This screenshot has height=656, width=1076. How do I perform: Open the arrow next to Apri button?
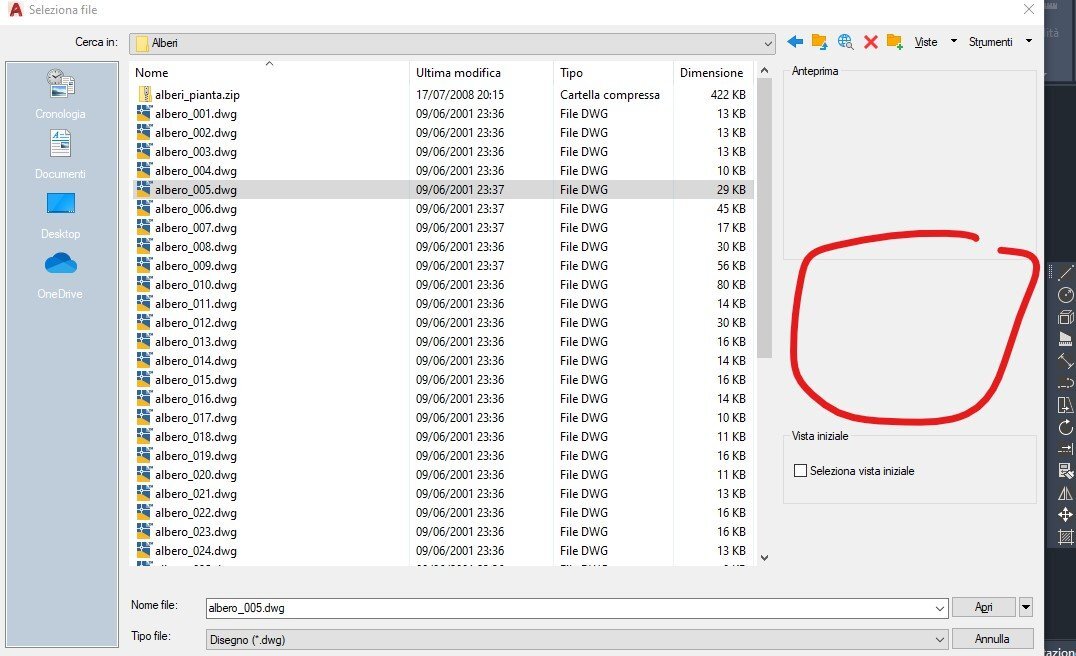(x=1026, y=607)
